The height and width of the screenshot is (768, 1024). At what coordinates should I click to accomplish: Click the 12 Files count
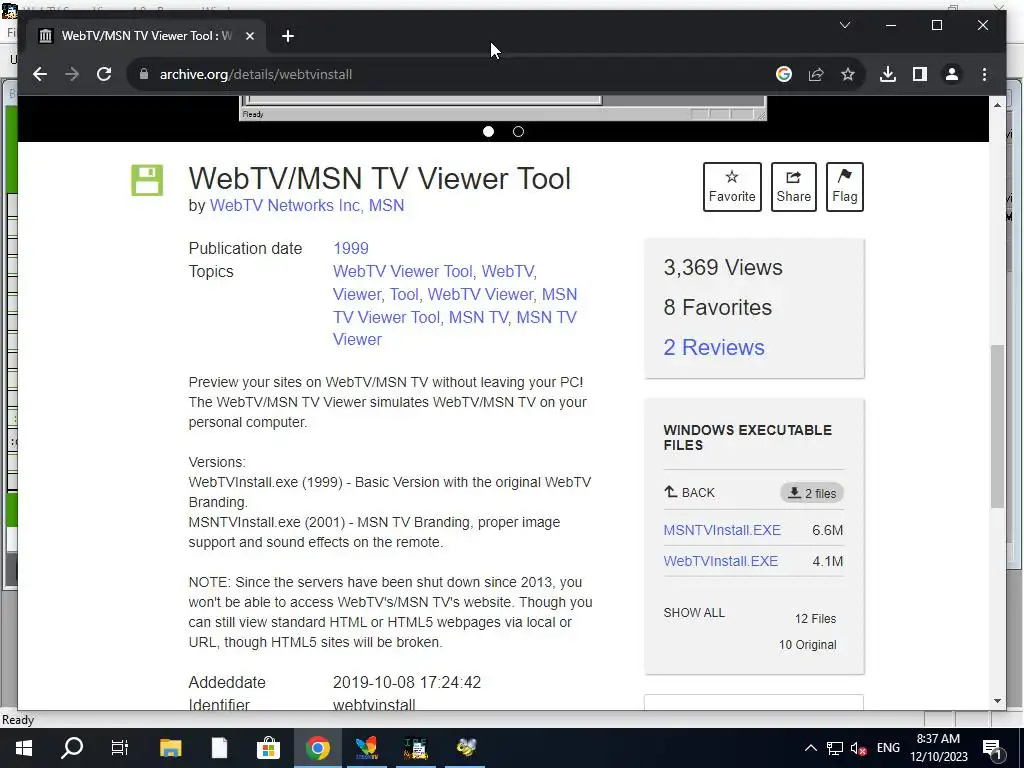click(x=815, y=618)
